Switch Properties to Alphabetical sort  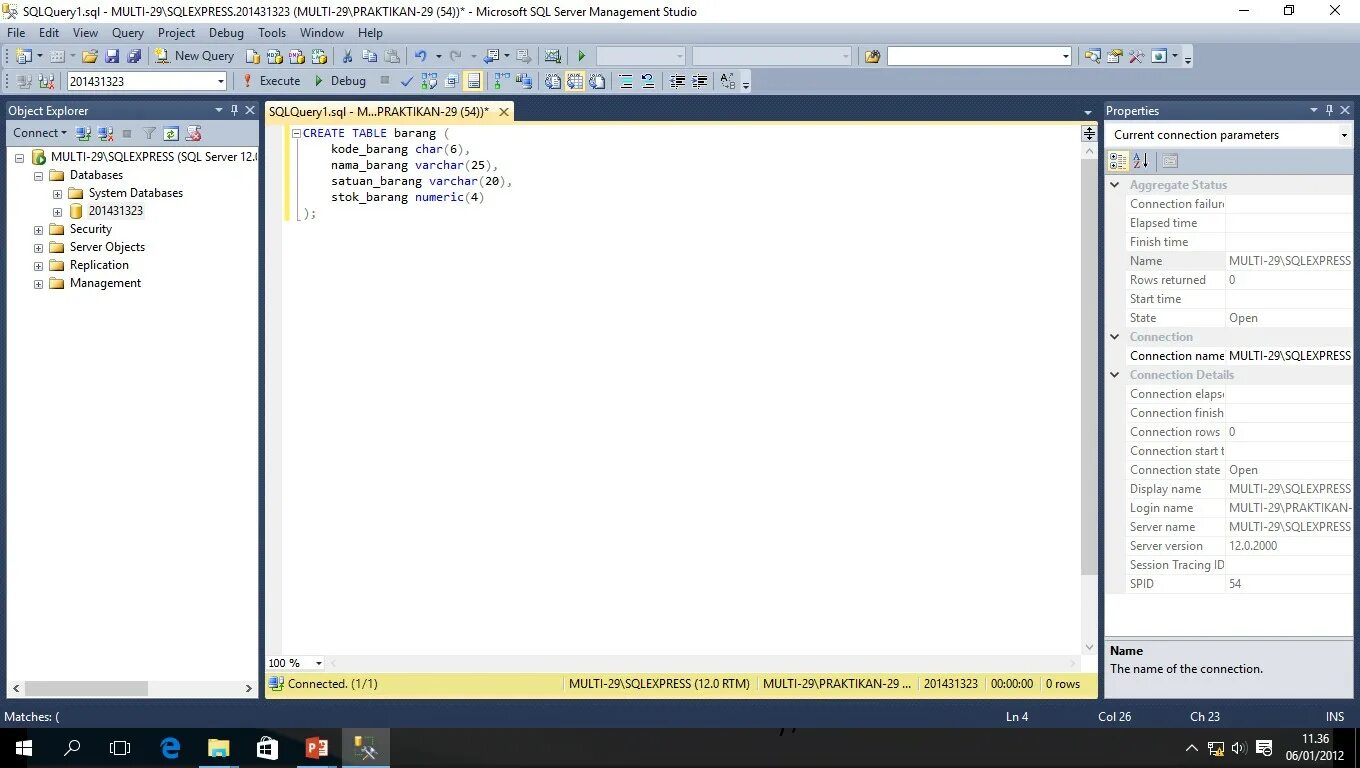1140,161
